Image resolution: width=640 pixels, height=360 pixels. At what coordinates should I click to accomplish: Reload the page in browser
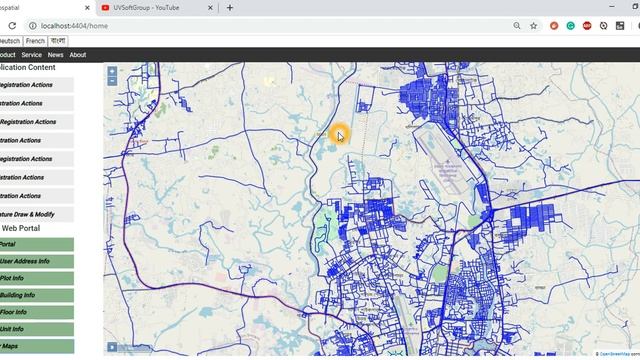[x=12, y=26]
